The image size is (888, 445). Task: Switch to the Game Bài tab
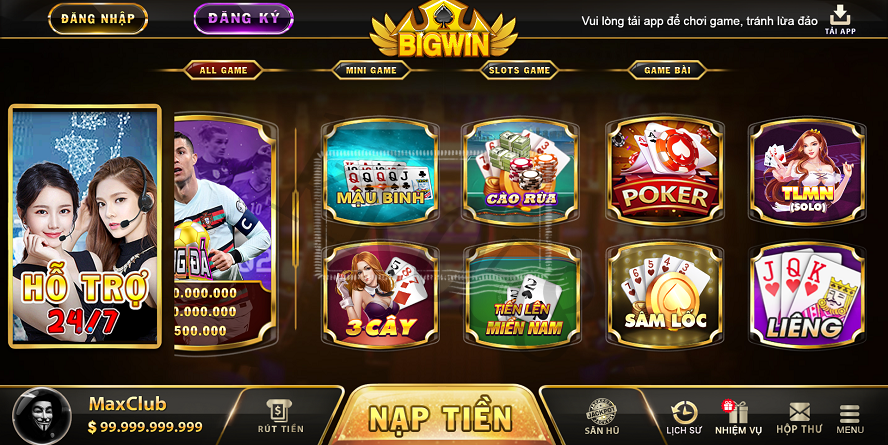click(667, 70)
